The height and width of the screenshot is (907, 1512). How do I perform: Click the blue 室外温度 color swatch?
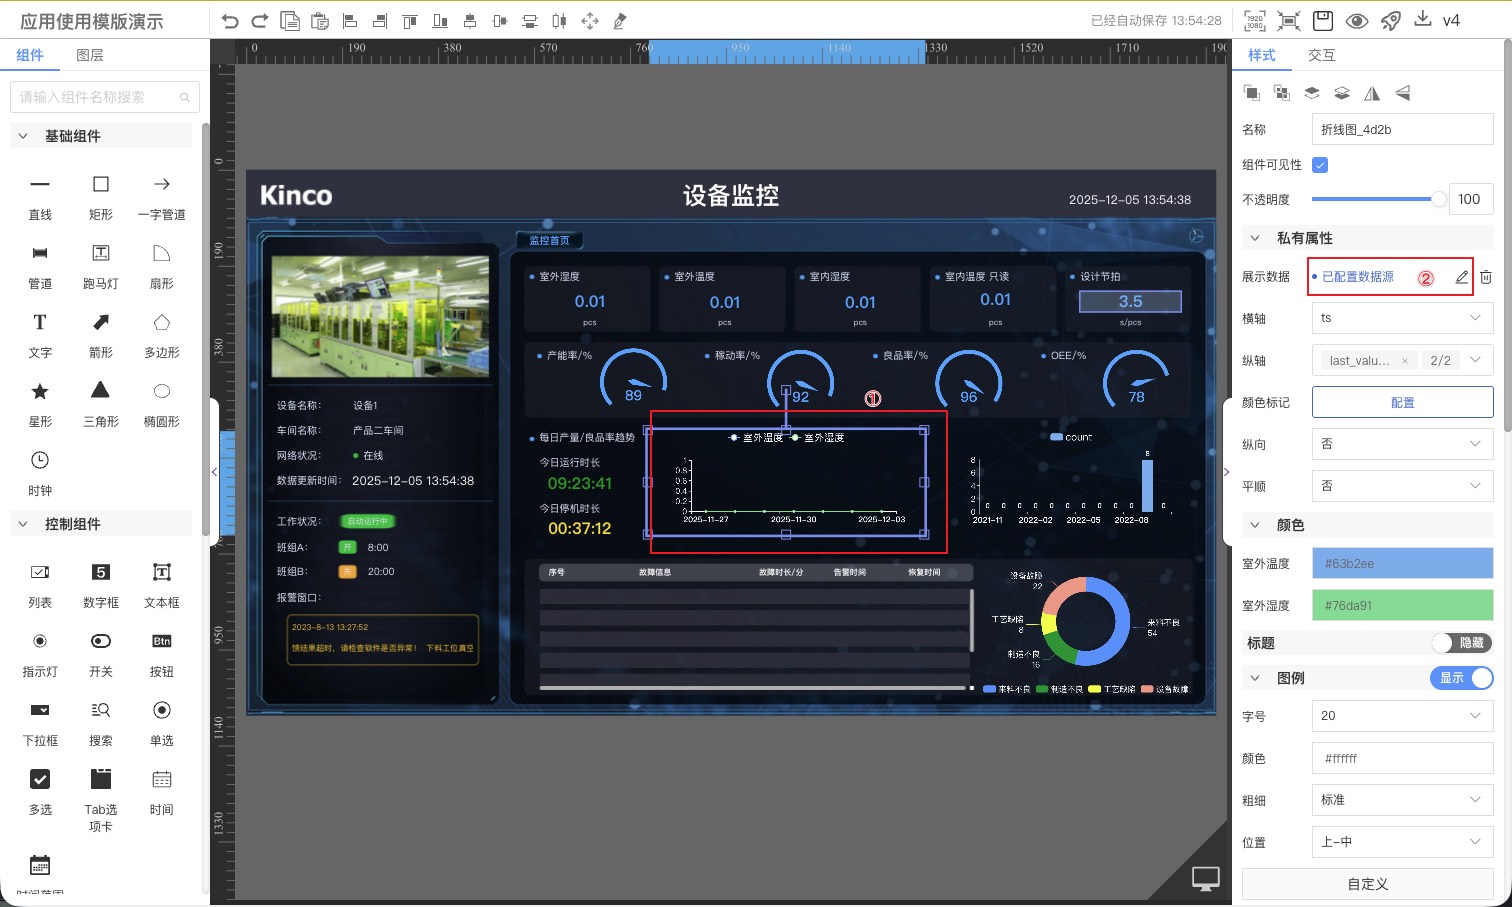tap(1402, 564)
